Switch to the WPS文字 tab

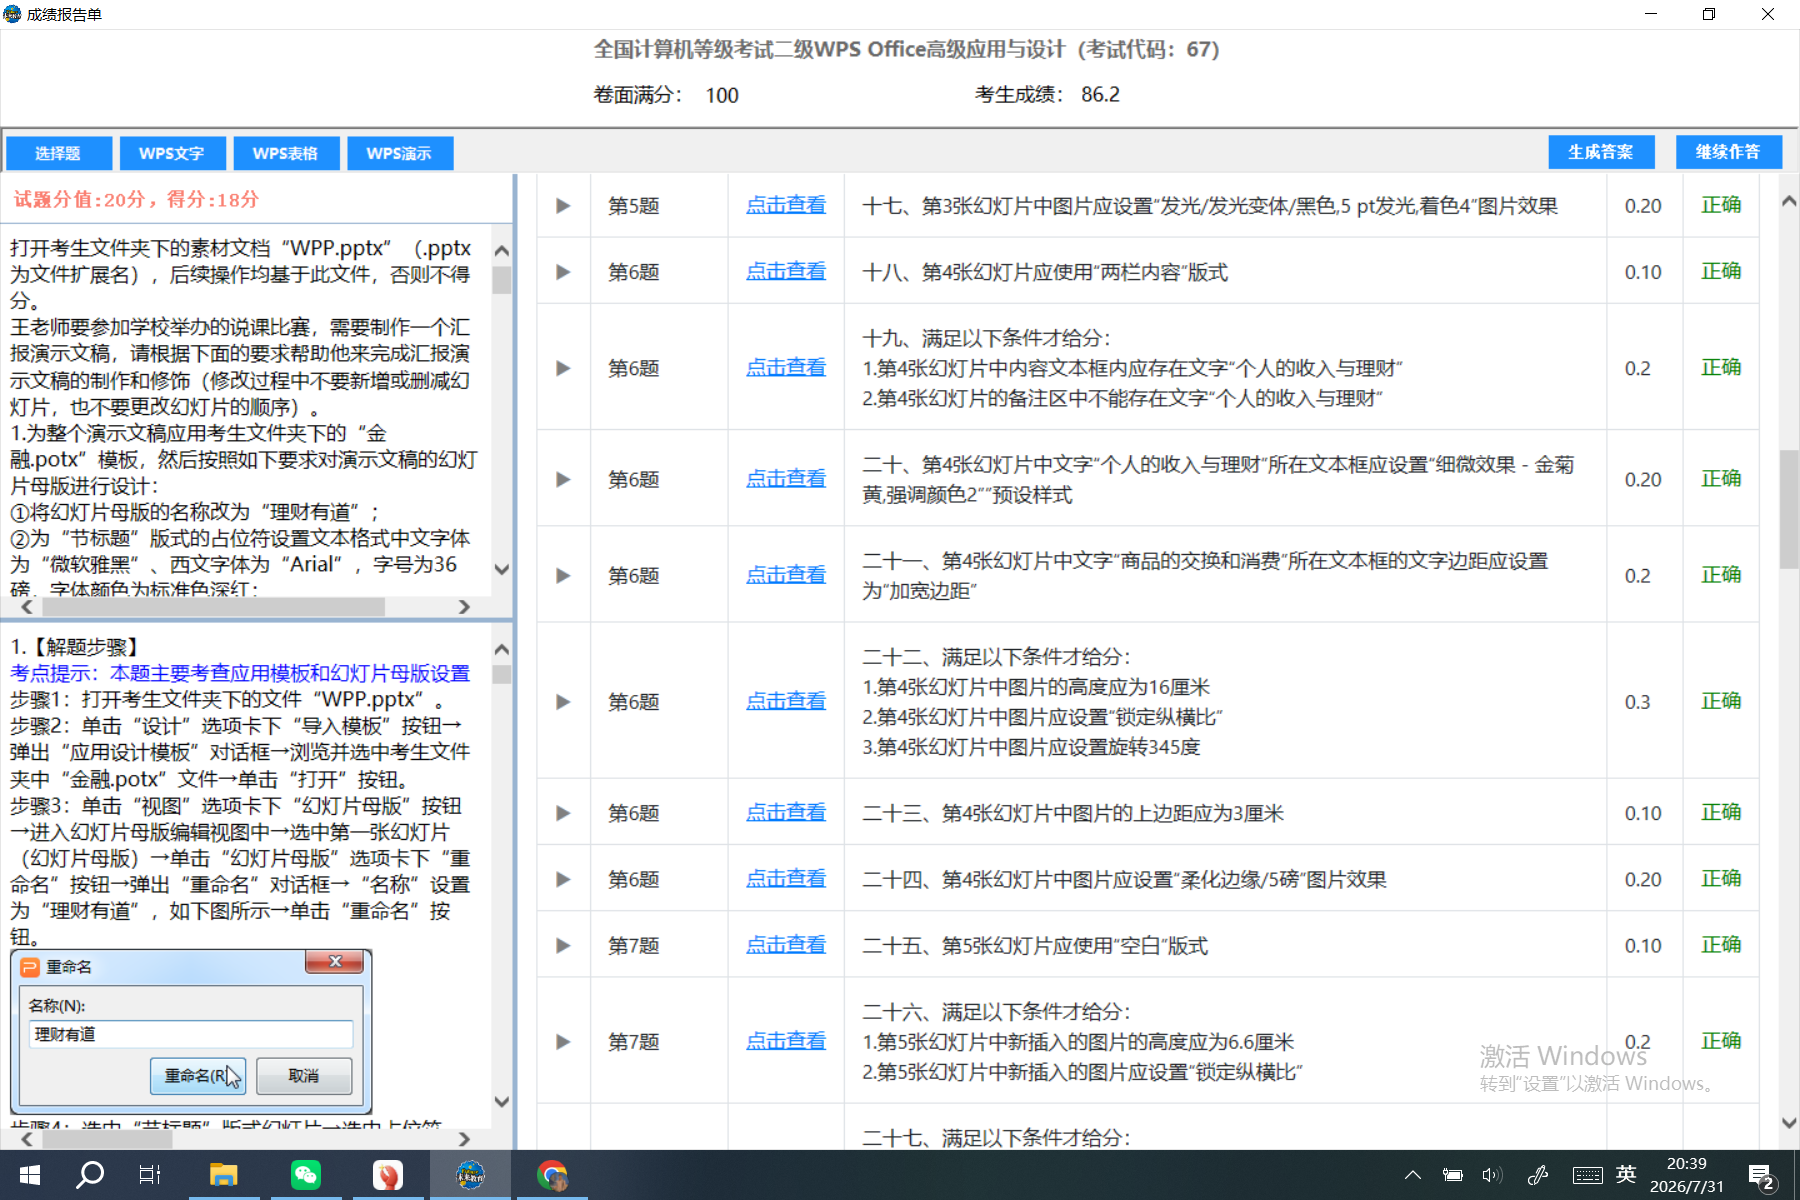click(x=172, y=153)
